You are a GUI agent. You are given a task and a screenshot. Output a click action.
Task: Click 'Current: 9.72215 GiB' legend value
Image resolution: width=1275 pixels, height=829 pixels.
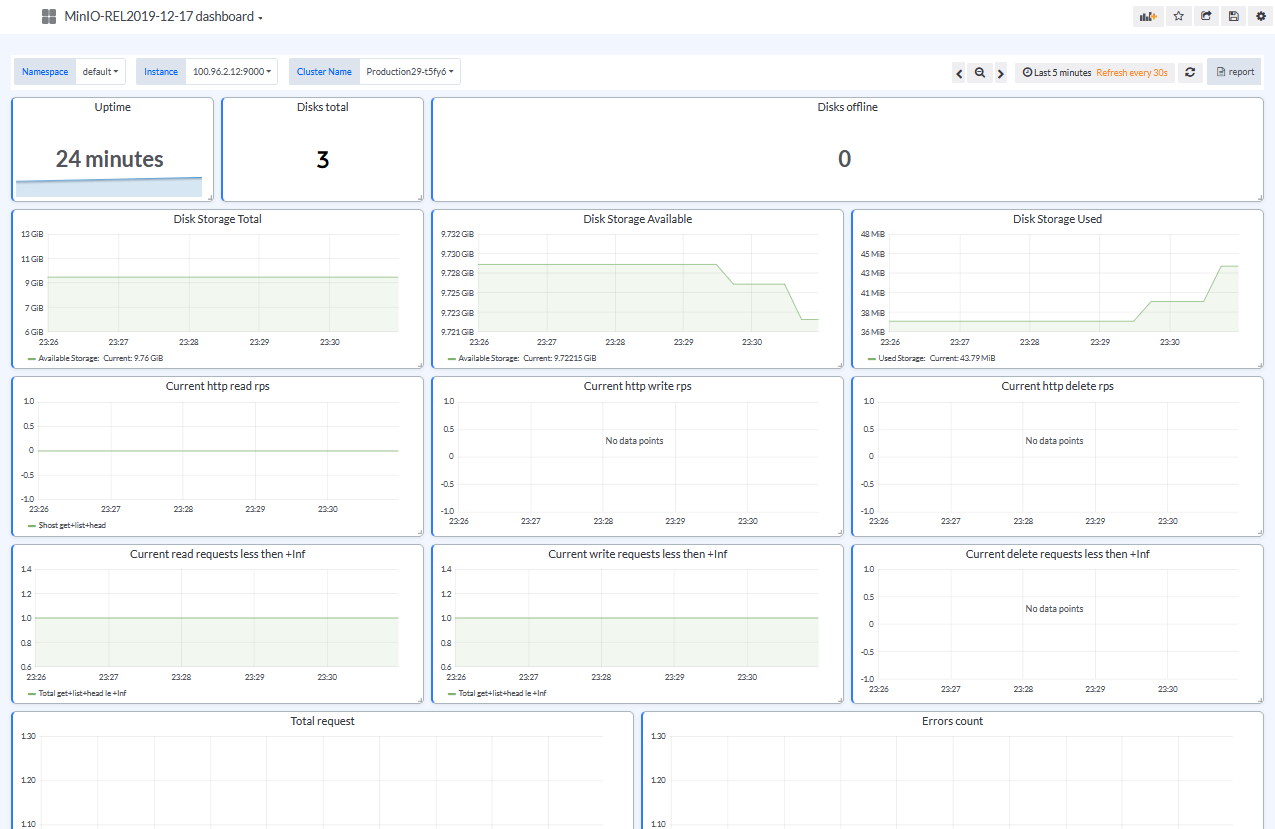(x=560, y=358)
